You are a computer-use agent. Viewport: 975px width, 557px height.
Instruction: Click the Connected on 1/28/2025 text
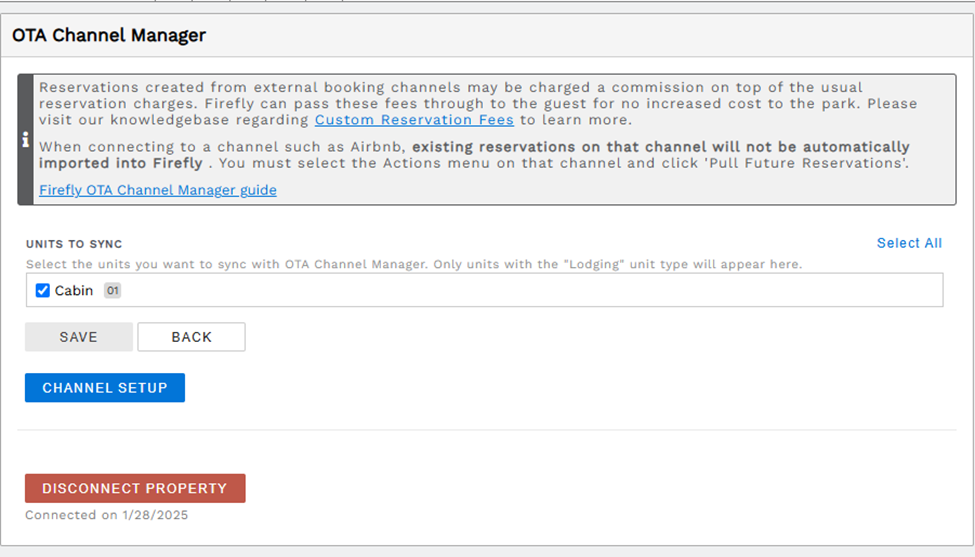(106, 515)
